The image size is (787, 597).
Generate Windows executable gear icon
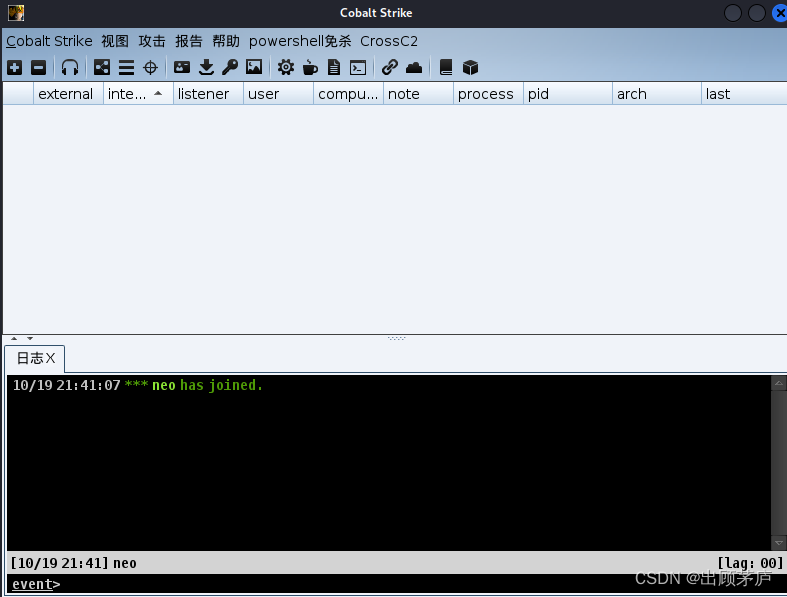point(286,67)
